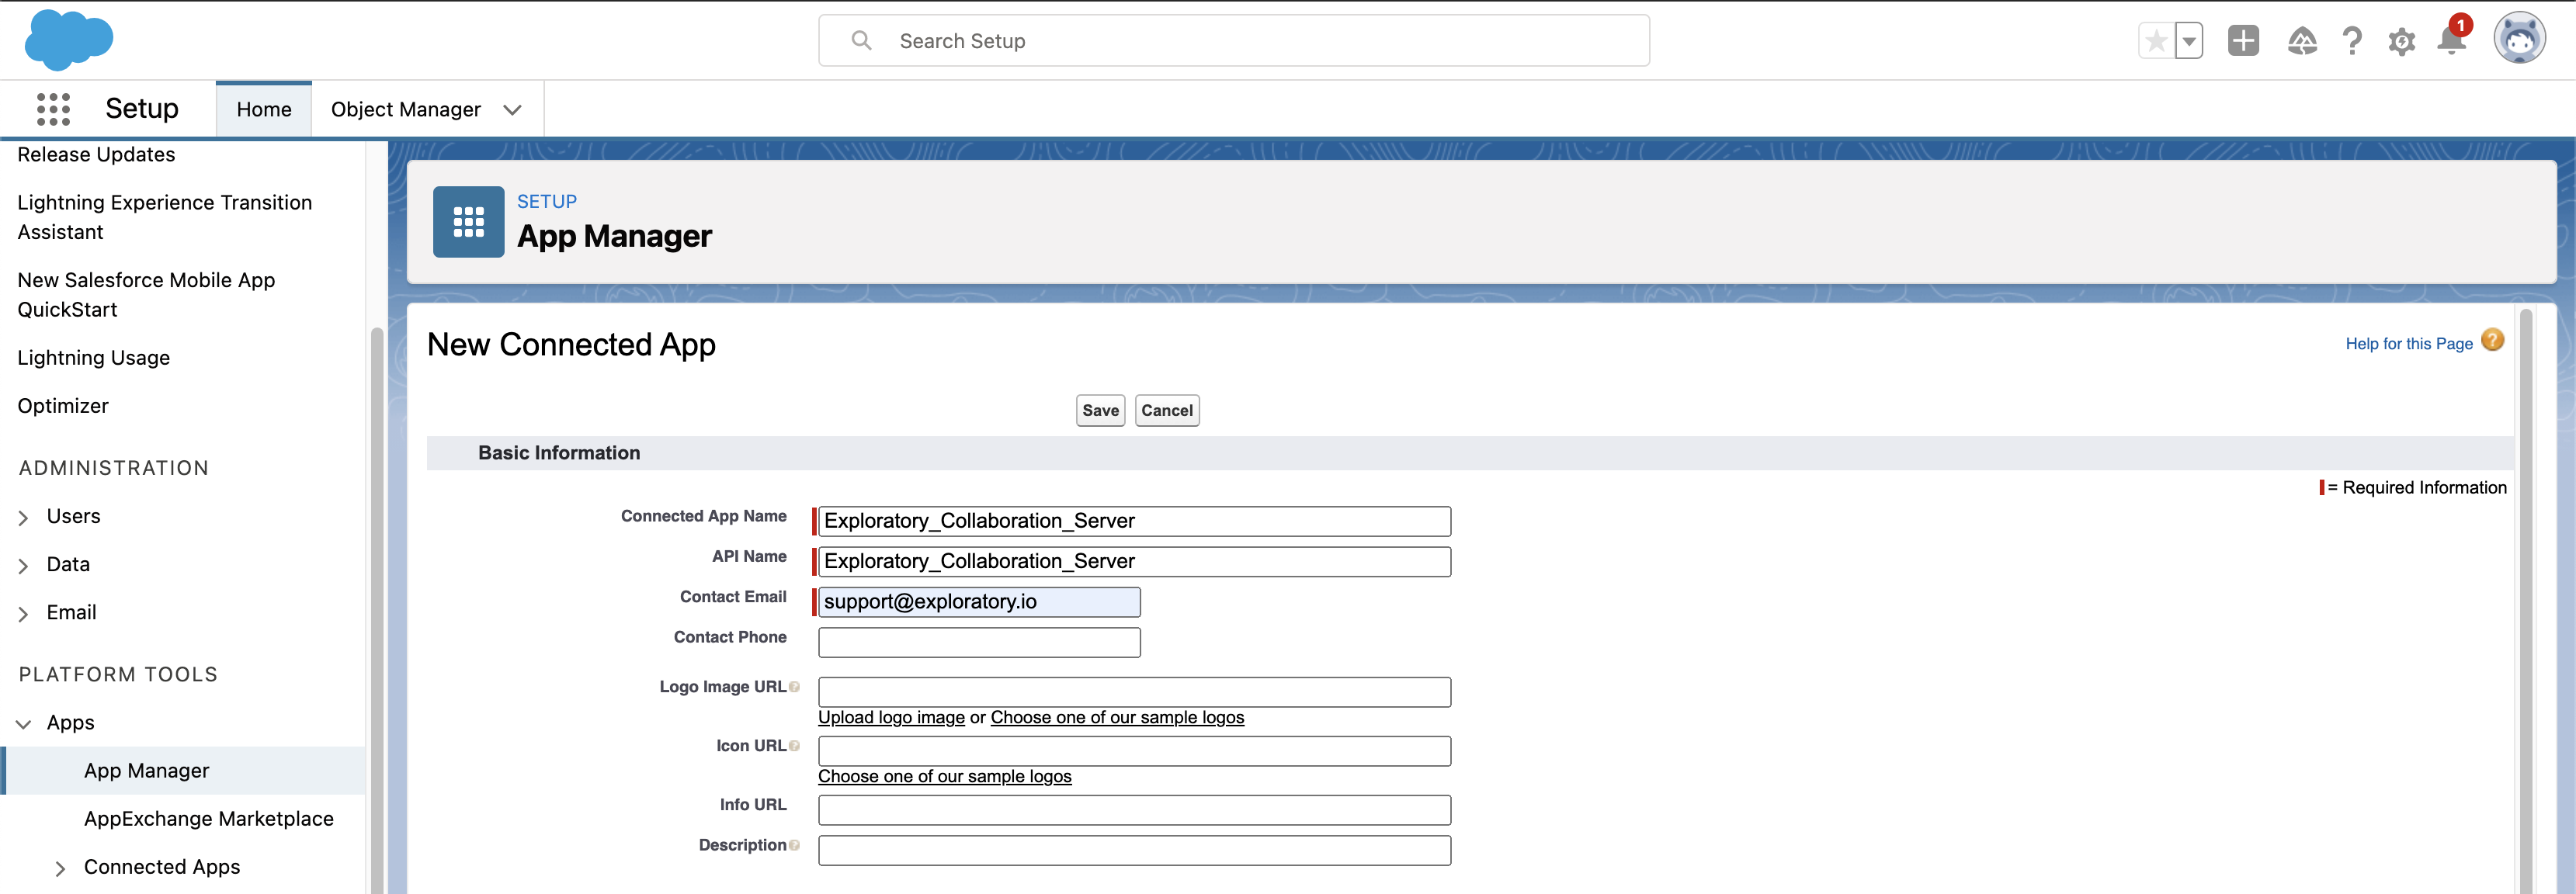Edit the Contact Email field
2576x894 pixels.
click(x=979, y=601)
